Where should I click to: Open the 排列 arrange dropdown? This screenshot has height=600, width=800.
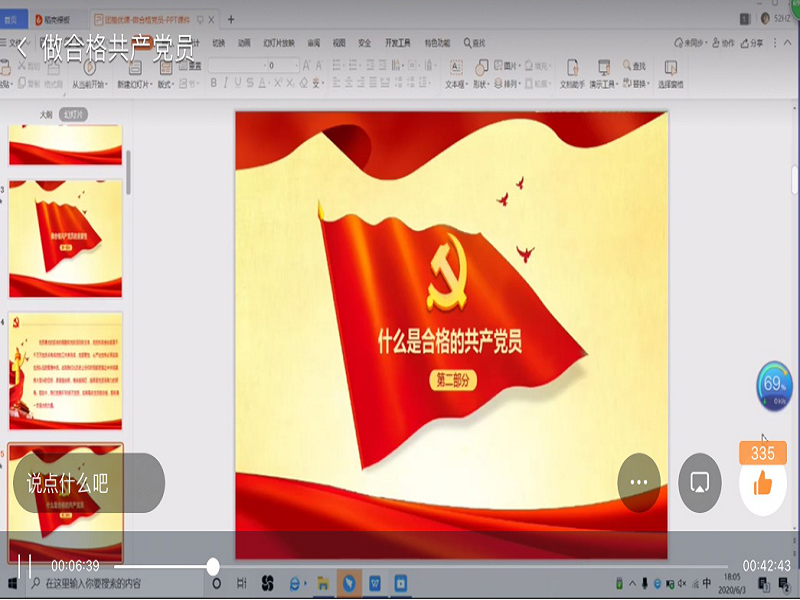click(507, 83)
